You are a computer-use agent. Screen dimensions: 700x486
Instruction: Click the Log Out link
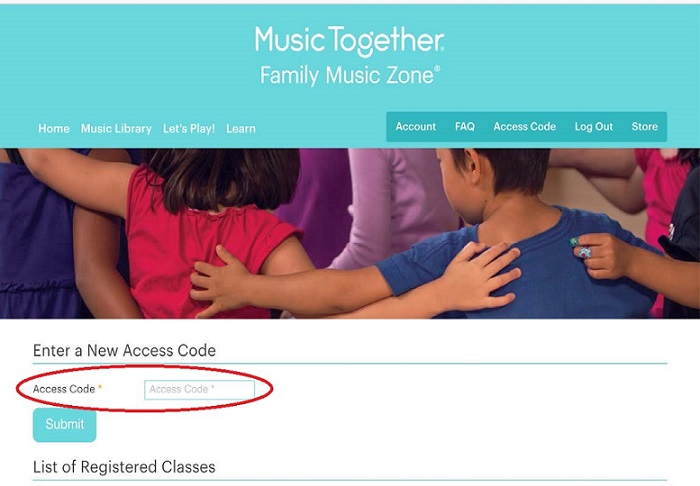(593, 127)
